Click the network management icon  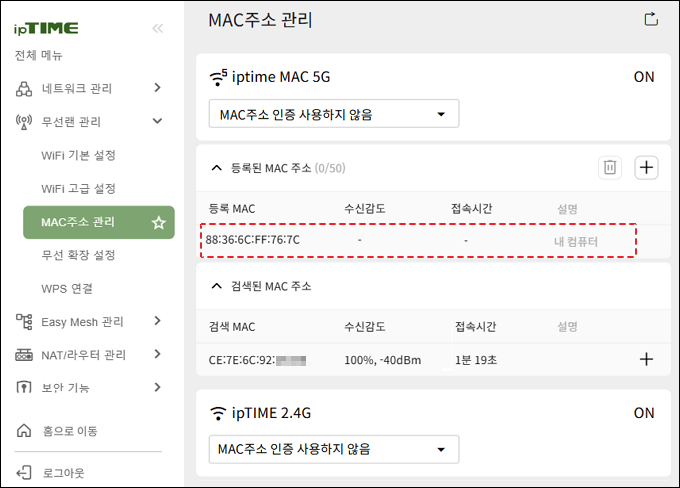click(24, 88)
